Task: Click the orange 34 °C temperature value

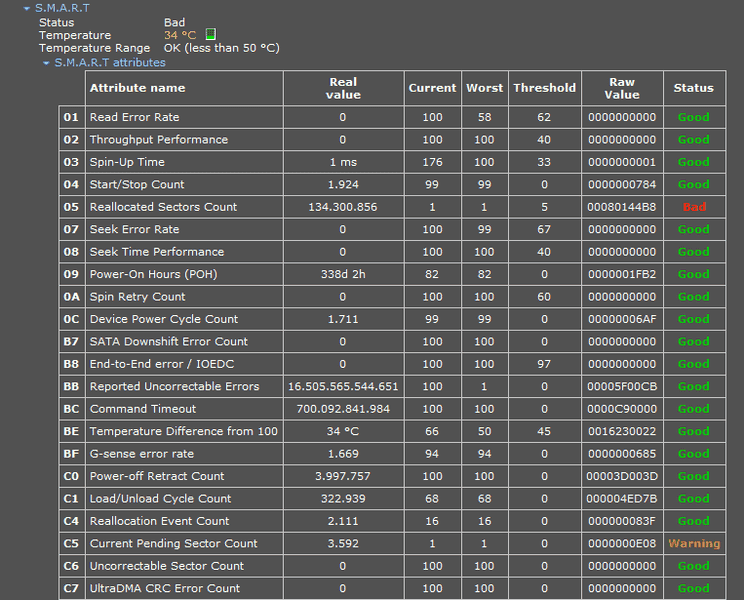Action: click(x=180, y=35)
